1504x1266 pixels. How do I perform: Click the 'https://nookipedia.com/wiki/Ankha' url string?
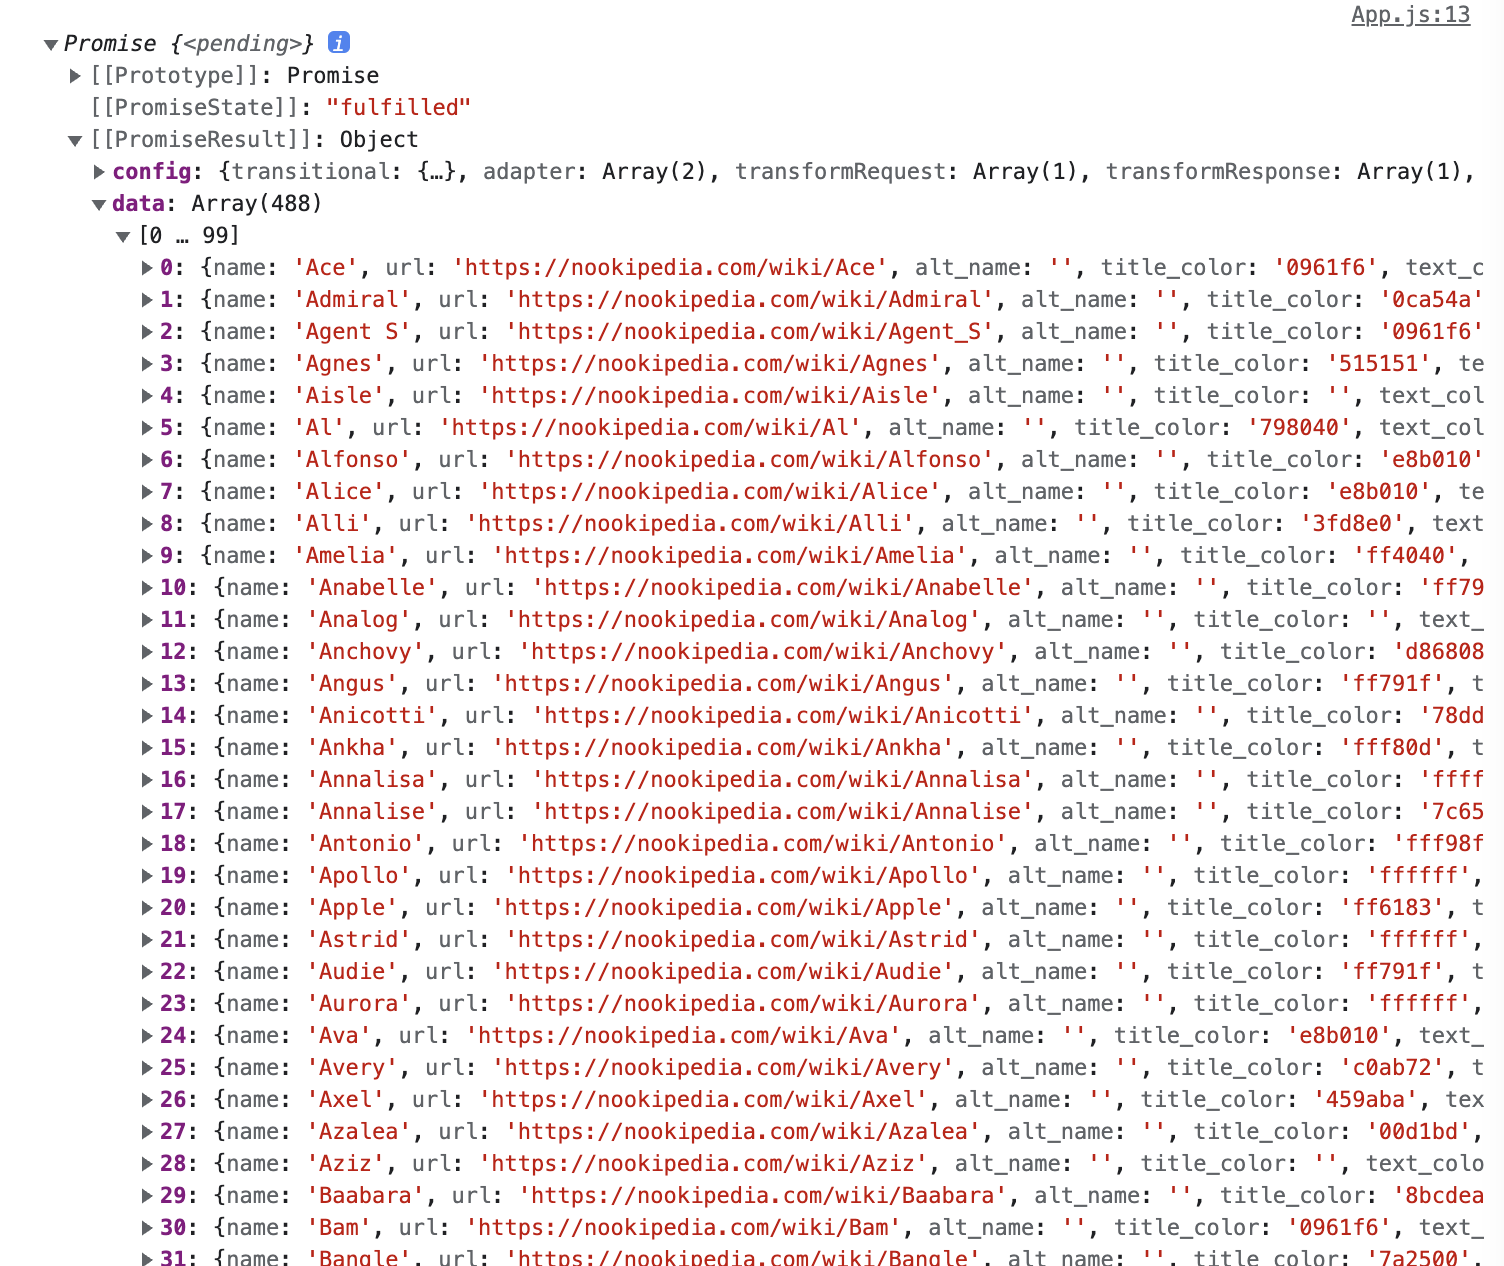click(x=722, y=748)
